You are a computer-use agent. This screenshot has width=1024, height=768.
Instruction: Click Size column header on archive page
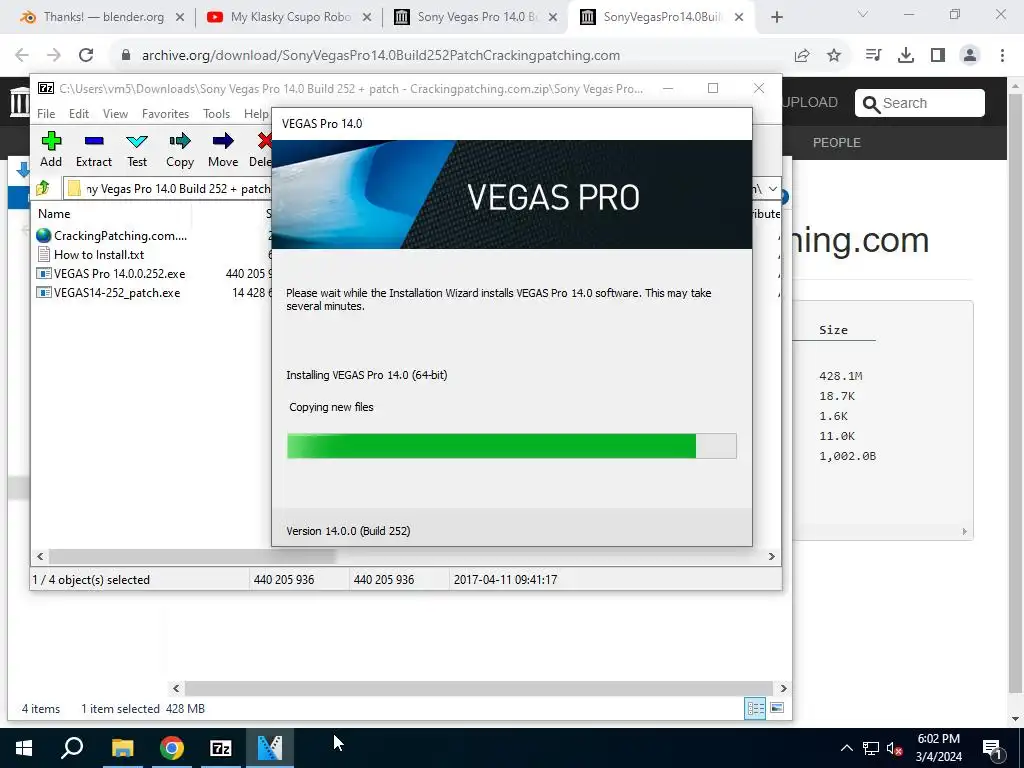pyautogui.click(x=833, y=330)
